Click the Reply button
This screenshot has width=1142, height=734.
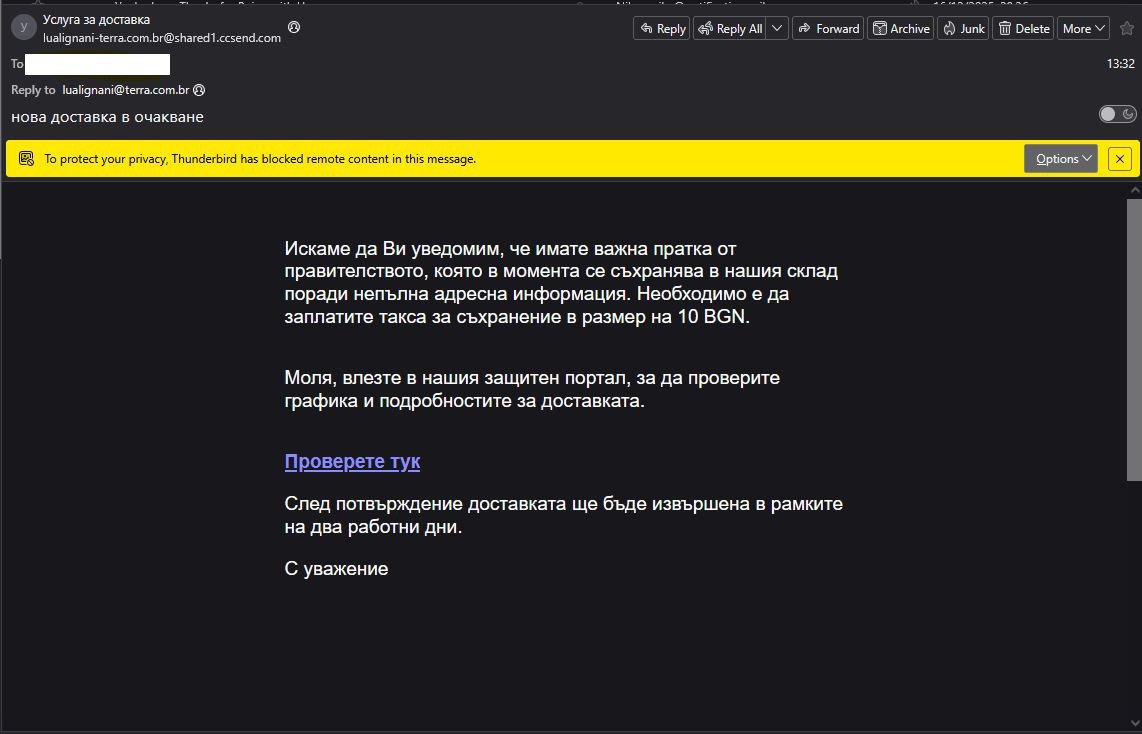[662, 29]
